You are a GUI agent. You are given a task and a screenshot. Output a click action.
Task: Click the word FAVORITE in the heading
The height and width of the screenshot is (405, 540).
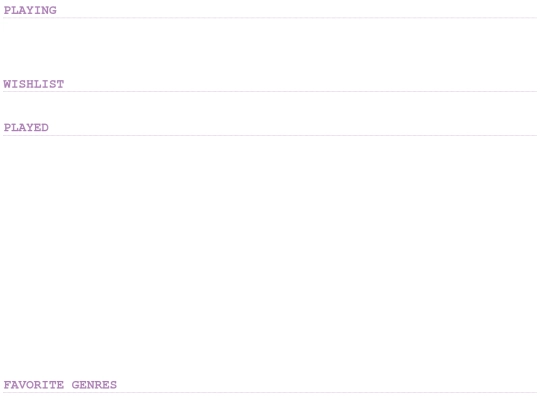34,385
